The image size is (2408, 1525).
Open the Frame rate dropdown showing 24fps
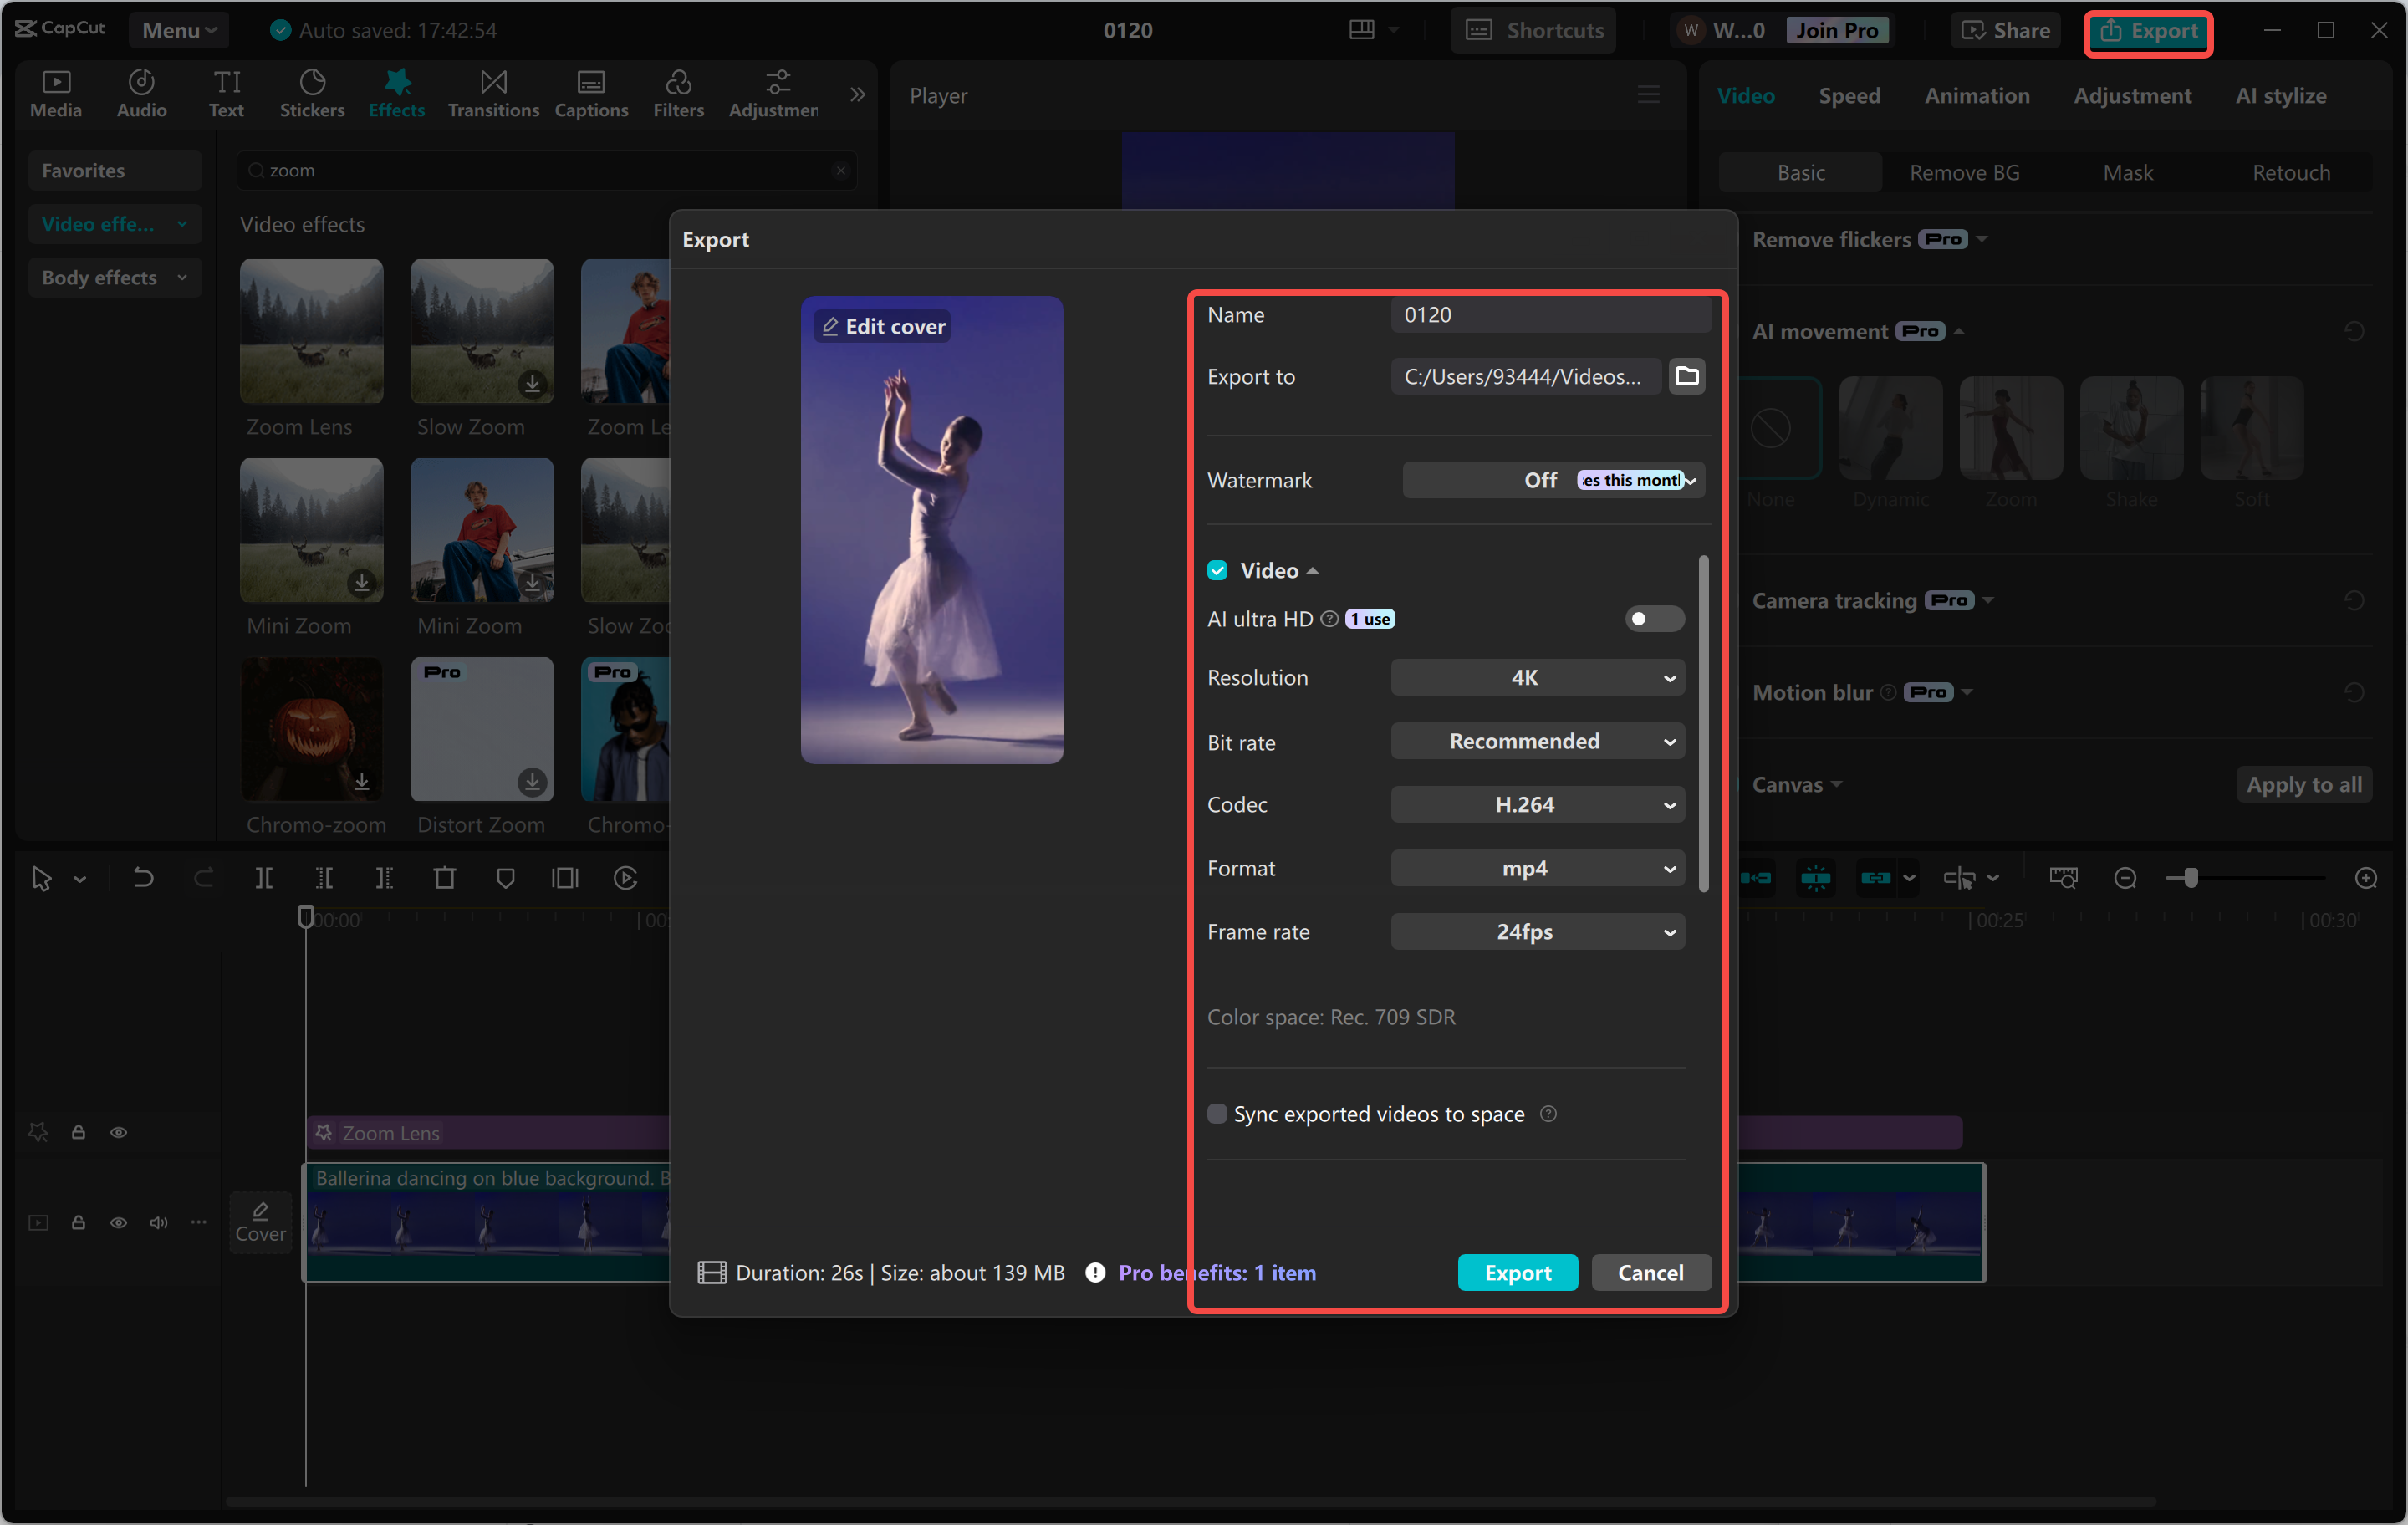tap(1537, 931)
